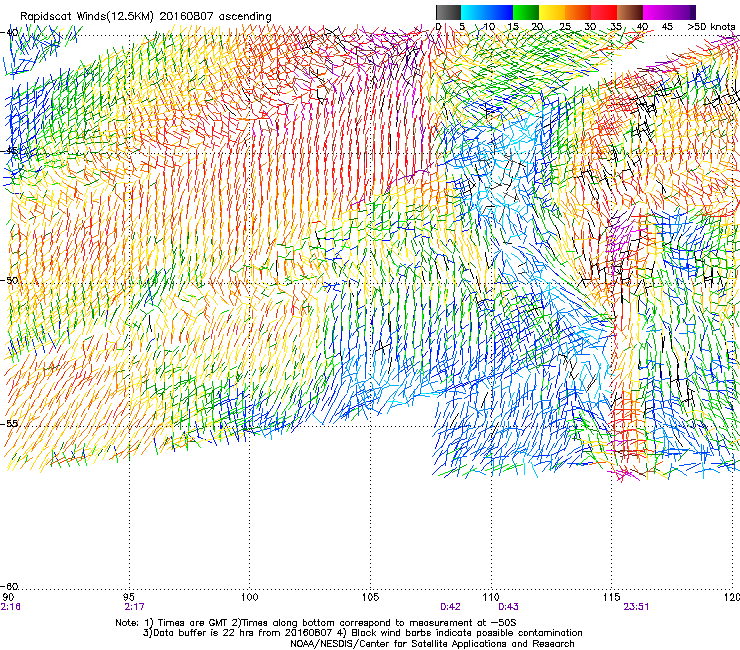Click the cyan-blue 5-15 knots color swatch

pyautogui.click(x=487, y=12)
